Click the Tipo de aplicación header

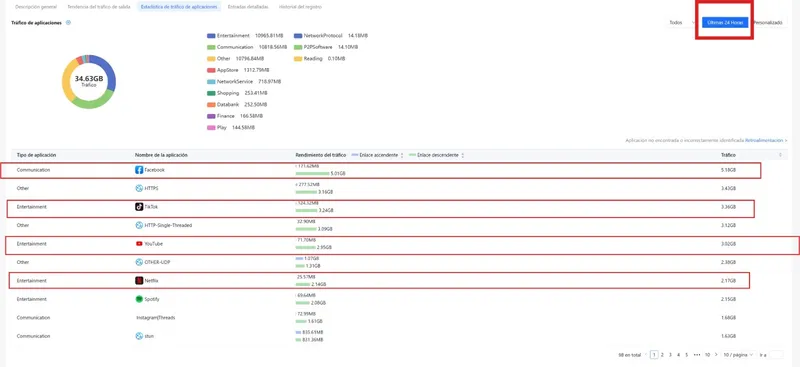point(36,155)
